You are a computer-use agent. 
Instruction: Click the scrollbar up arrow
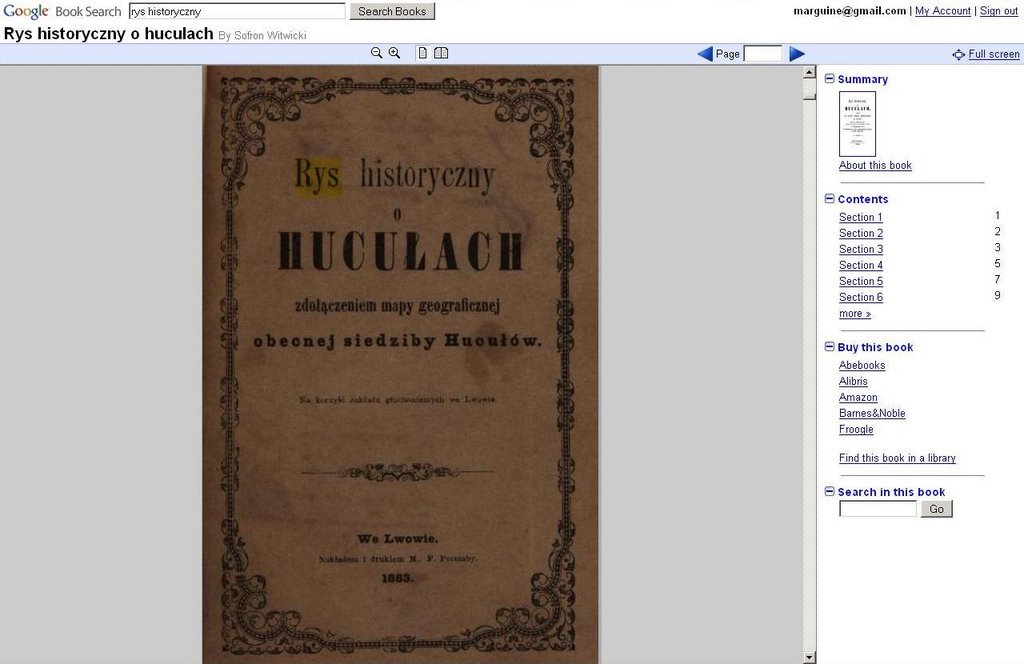tap(809, 72)
